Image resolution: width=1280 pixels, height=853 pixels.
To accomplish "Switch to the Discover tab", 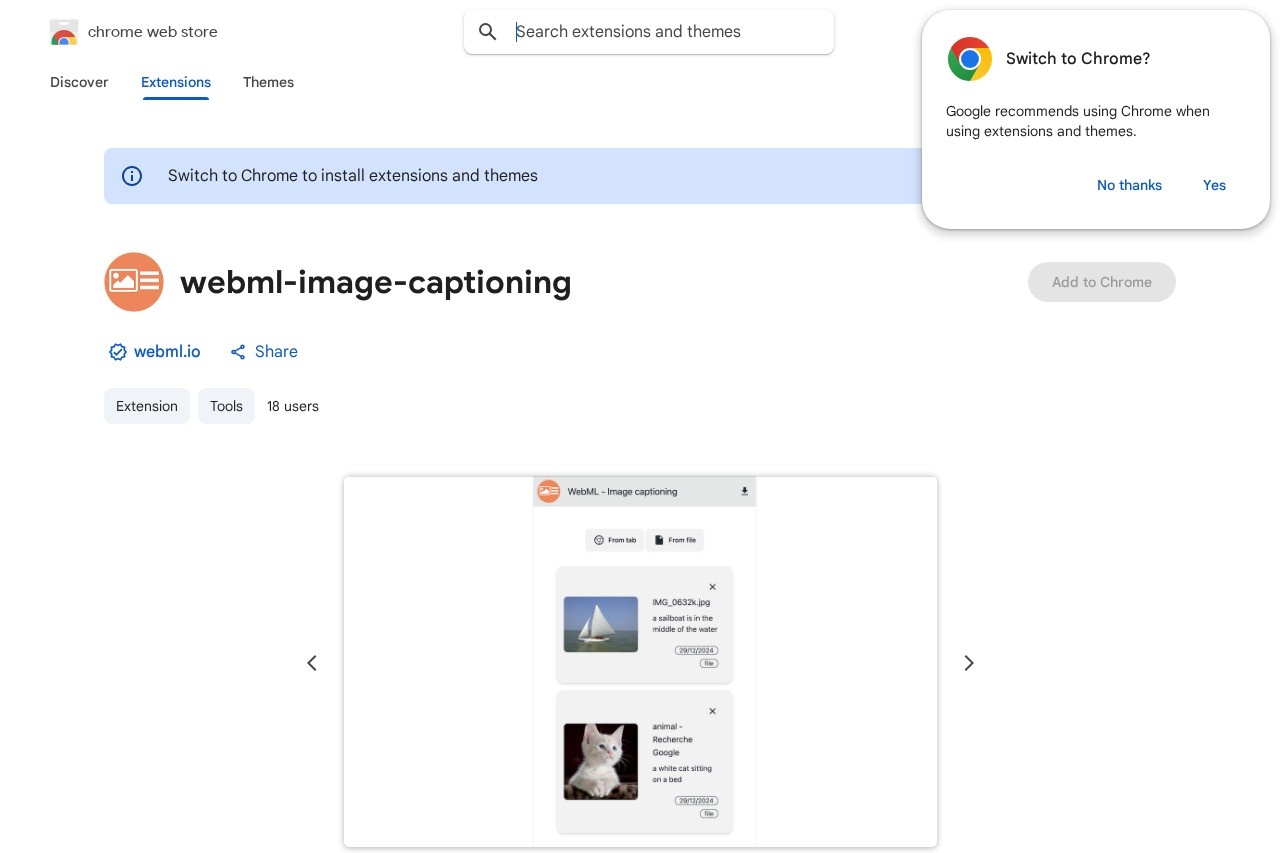I will click(79, 83).
